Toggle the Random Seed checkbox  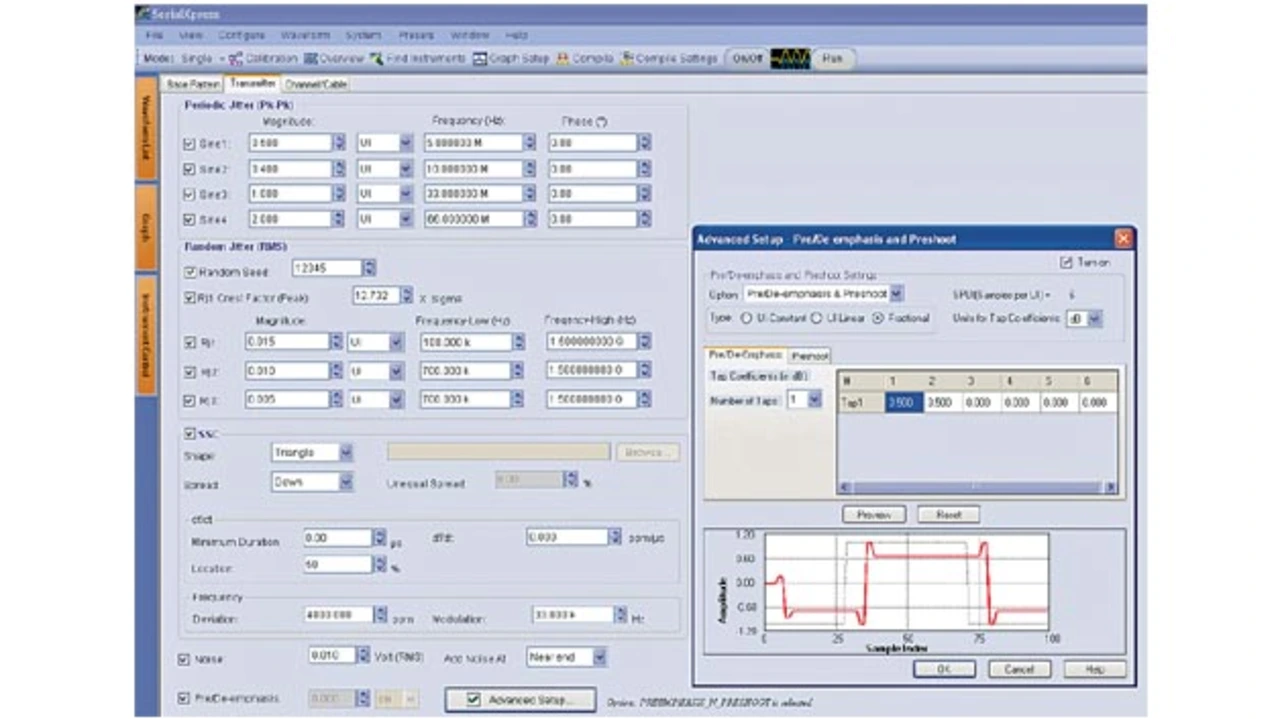191,271
